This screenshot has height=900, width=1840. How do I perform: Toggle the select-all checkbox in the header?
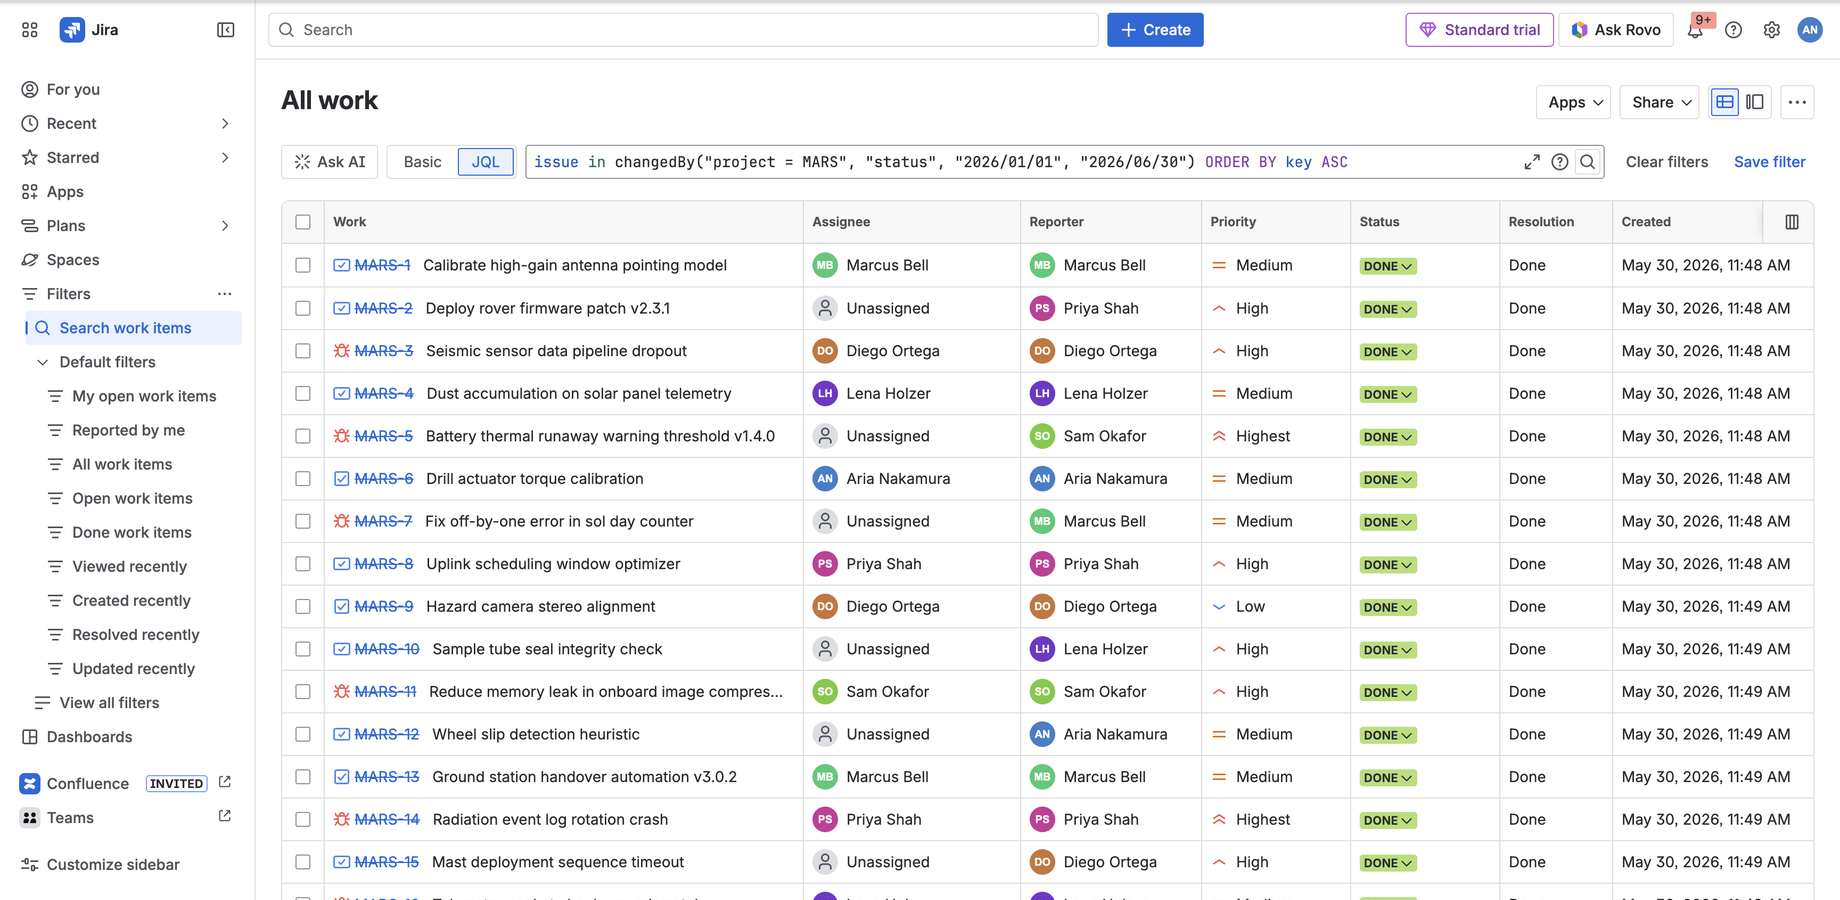(x=303, y=222)
